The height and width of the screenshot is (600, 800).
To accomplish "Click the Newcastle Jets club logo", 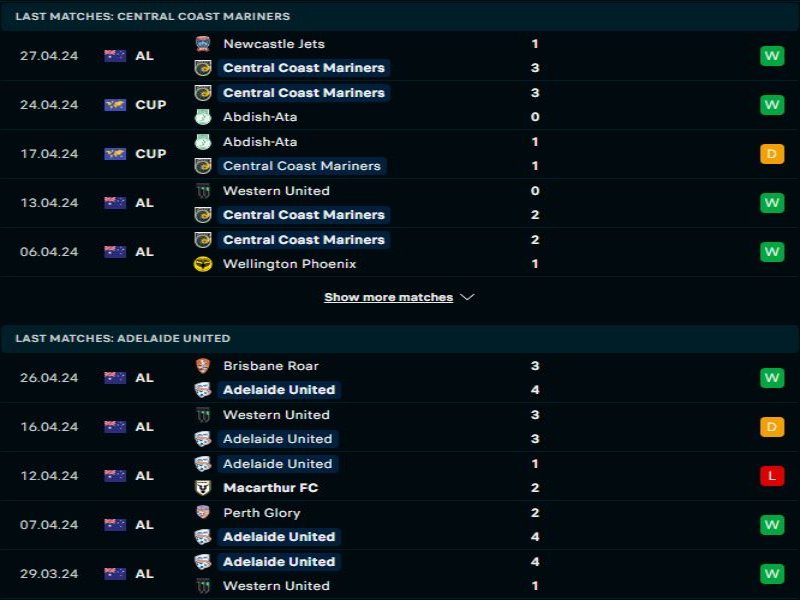I will [x=203, y=44].
